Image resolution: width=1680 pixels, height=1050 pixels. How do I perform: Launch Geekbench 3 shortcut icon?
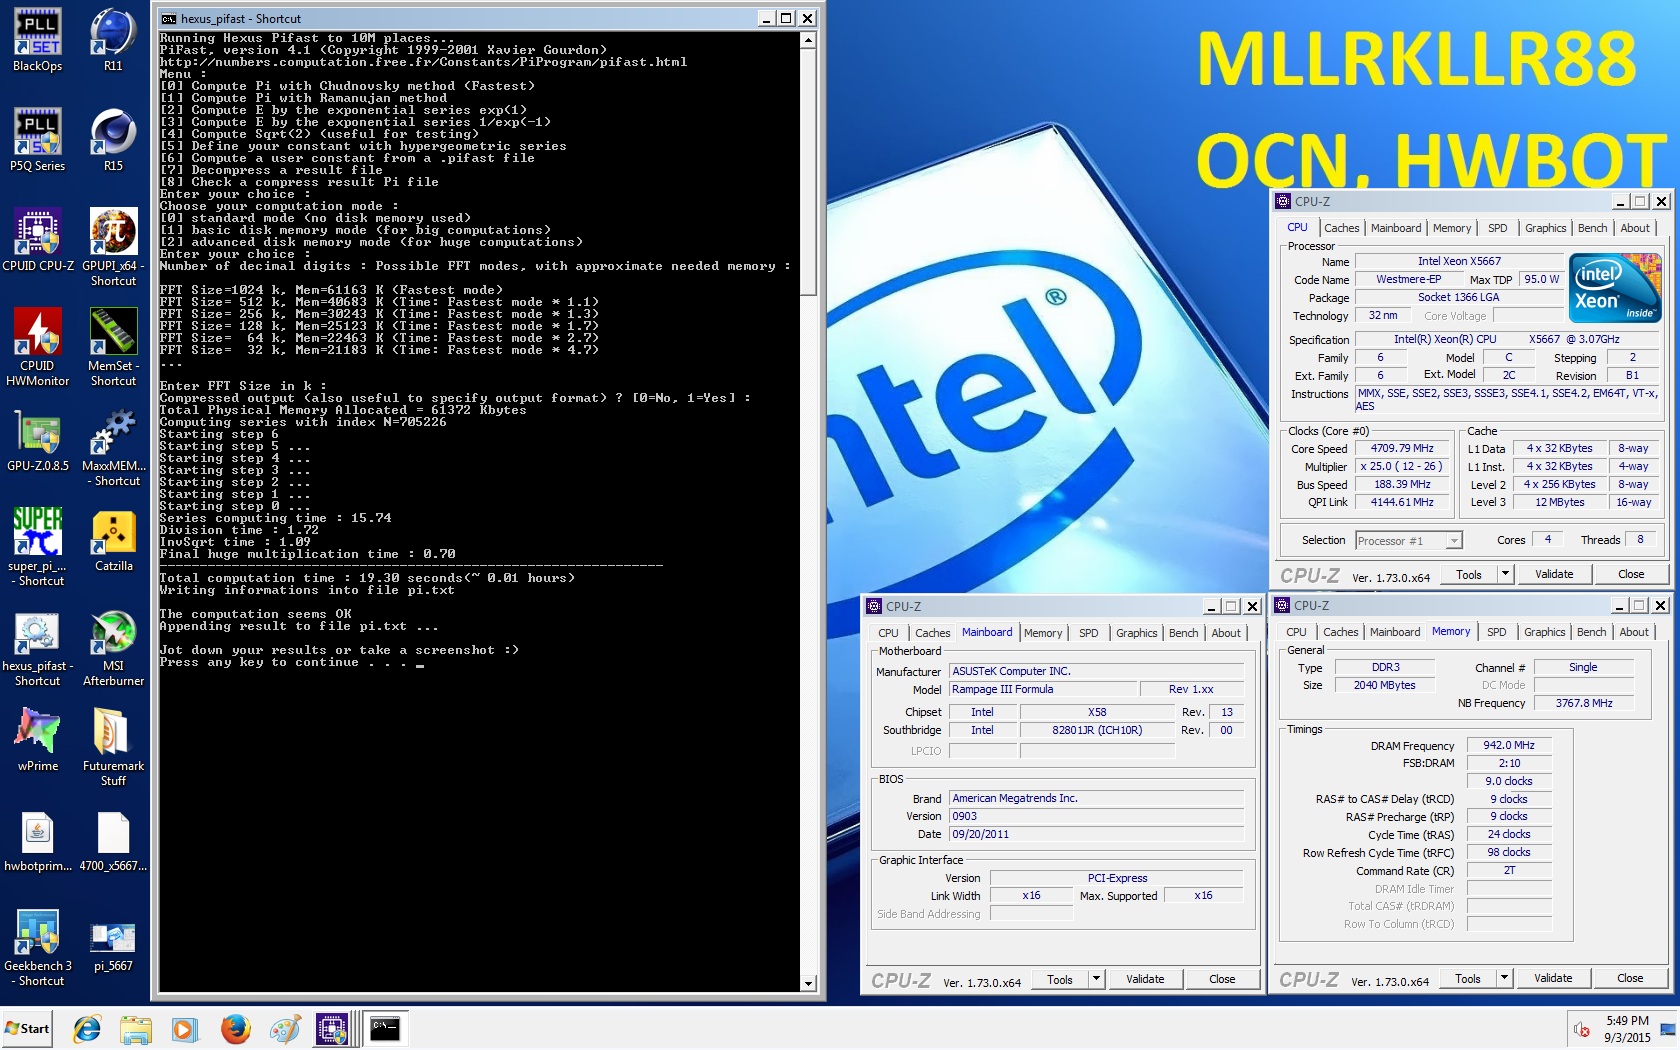(x=38, y=947)
